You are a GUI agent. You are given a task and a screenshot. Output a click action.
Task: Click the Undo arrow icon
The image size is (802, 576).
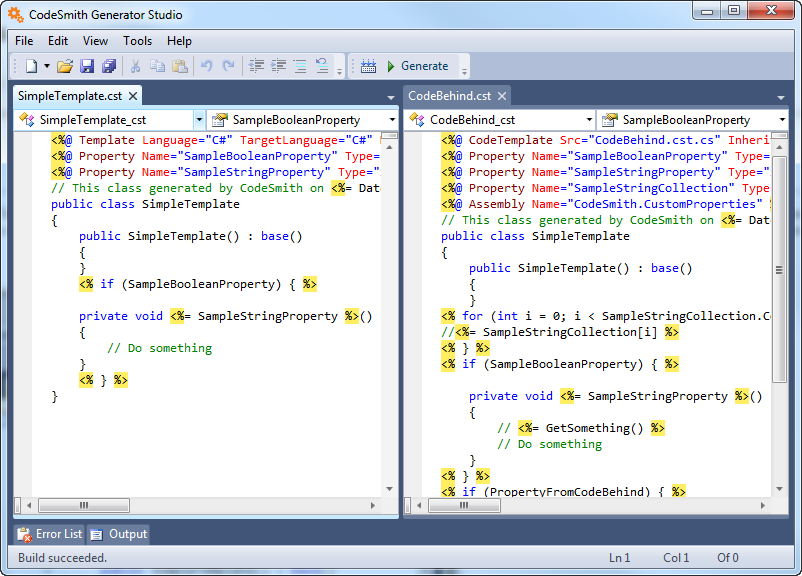pos(207,66)
